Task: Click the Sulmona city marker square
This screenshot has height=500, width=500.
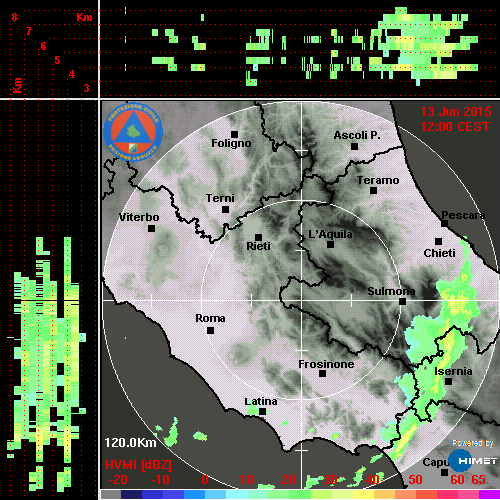Action: [403, 302]
